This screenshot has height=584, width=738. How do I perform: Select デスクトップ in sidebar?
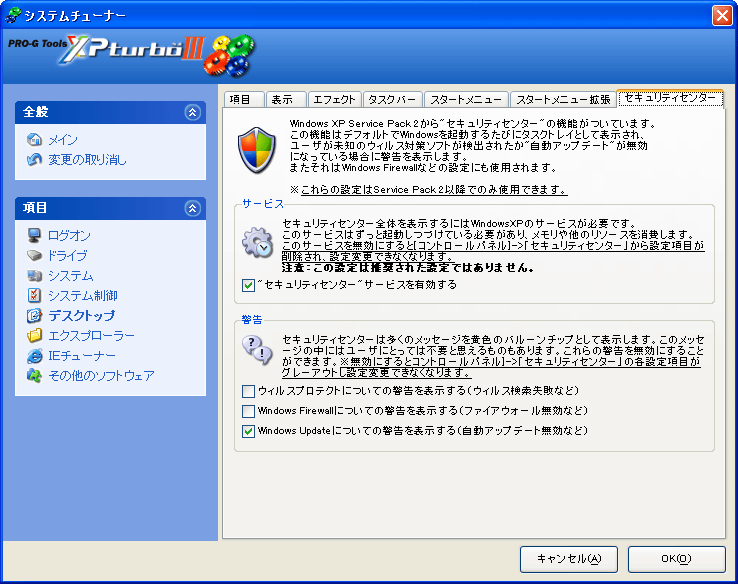point(82,316)
